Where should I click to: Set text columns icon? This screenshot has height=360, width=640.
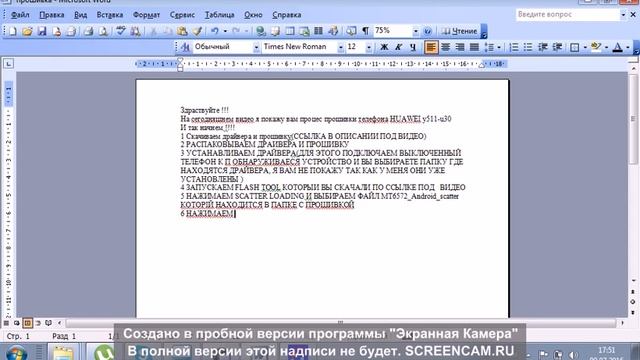[x=319, y=31]
